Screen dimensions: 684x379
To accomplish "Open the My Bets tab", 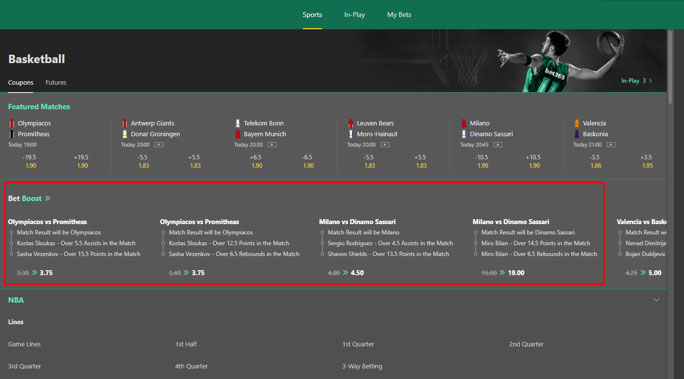I will [399, 14].
